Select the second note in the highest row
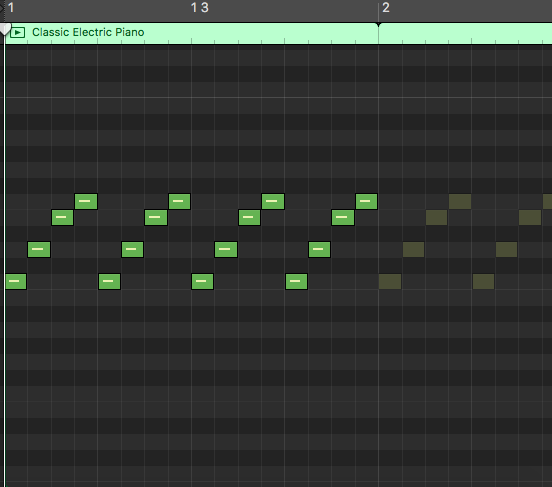The image size is (552, 487). tap(180, 201)
